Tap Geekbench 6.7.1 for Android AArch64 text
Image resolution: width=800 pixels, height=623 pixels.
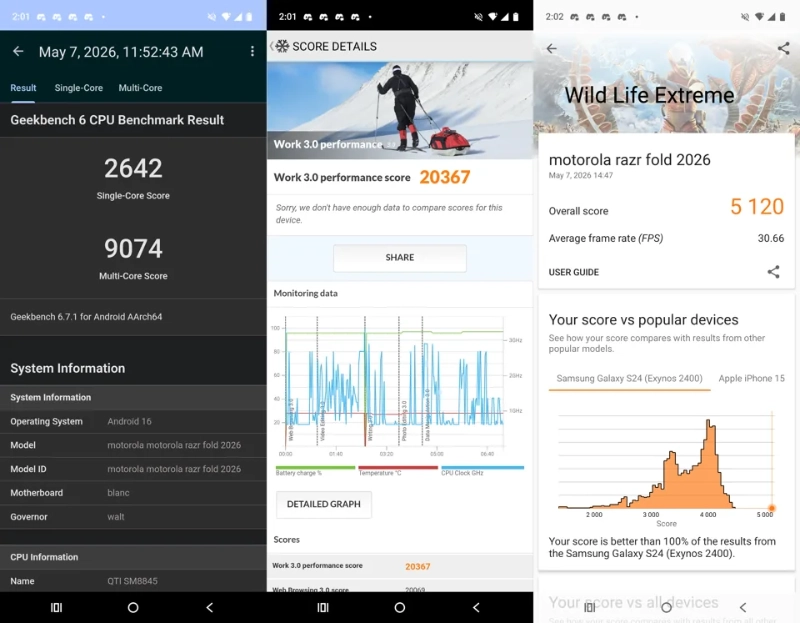coord(86,317)
